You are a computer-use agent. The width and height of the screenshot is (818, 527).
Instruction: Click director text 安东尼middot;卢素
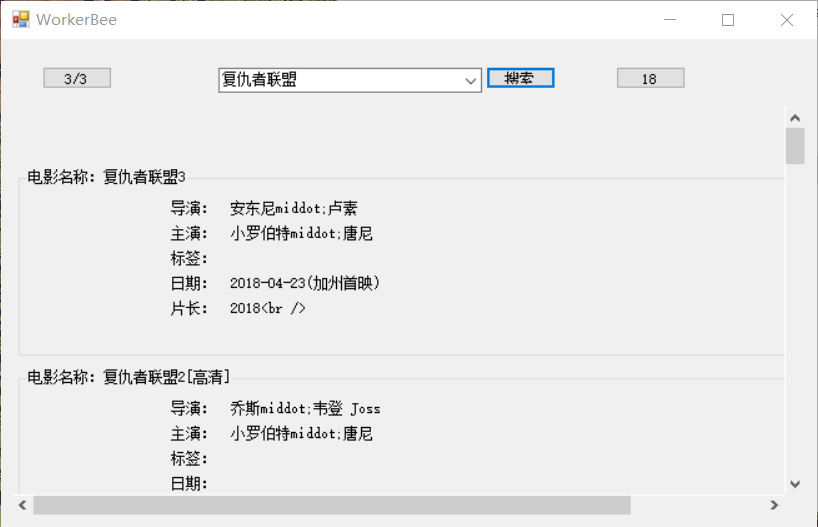click(294, 208)
